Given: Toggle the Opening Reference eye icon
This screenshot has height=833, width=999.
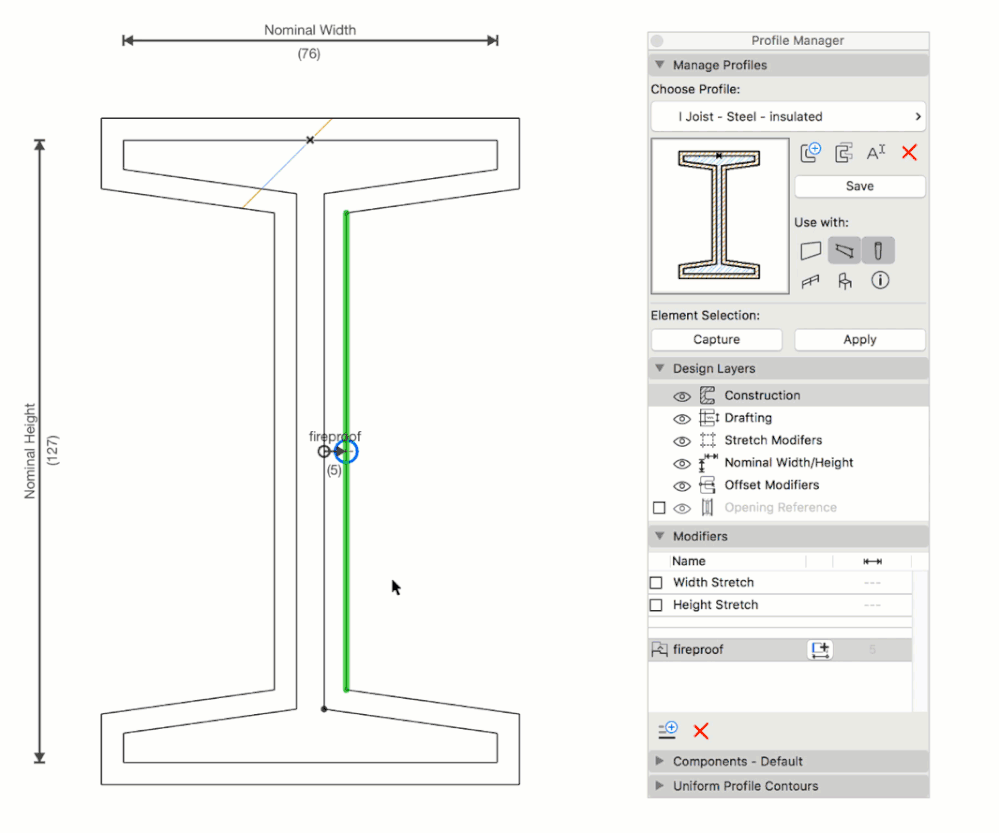Looking at the screenshot, I should [x=682, y=508].
